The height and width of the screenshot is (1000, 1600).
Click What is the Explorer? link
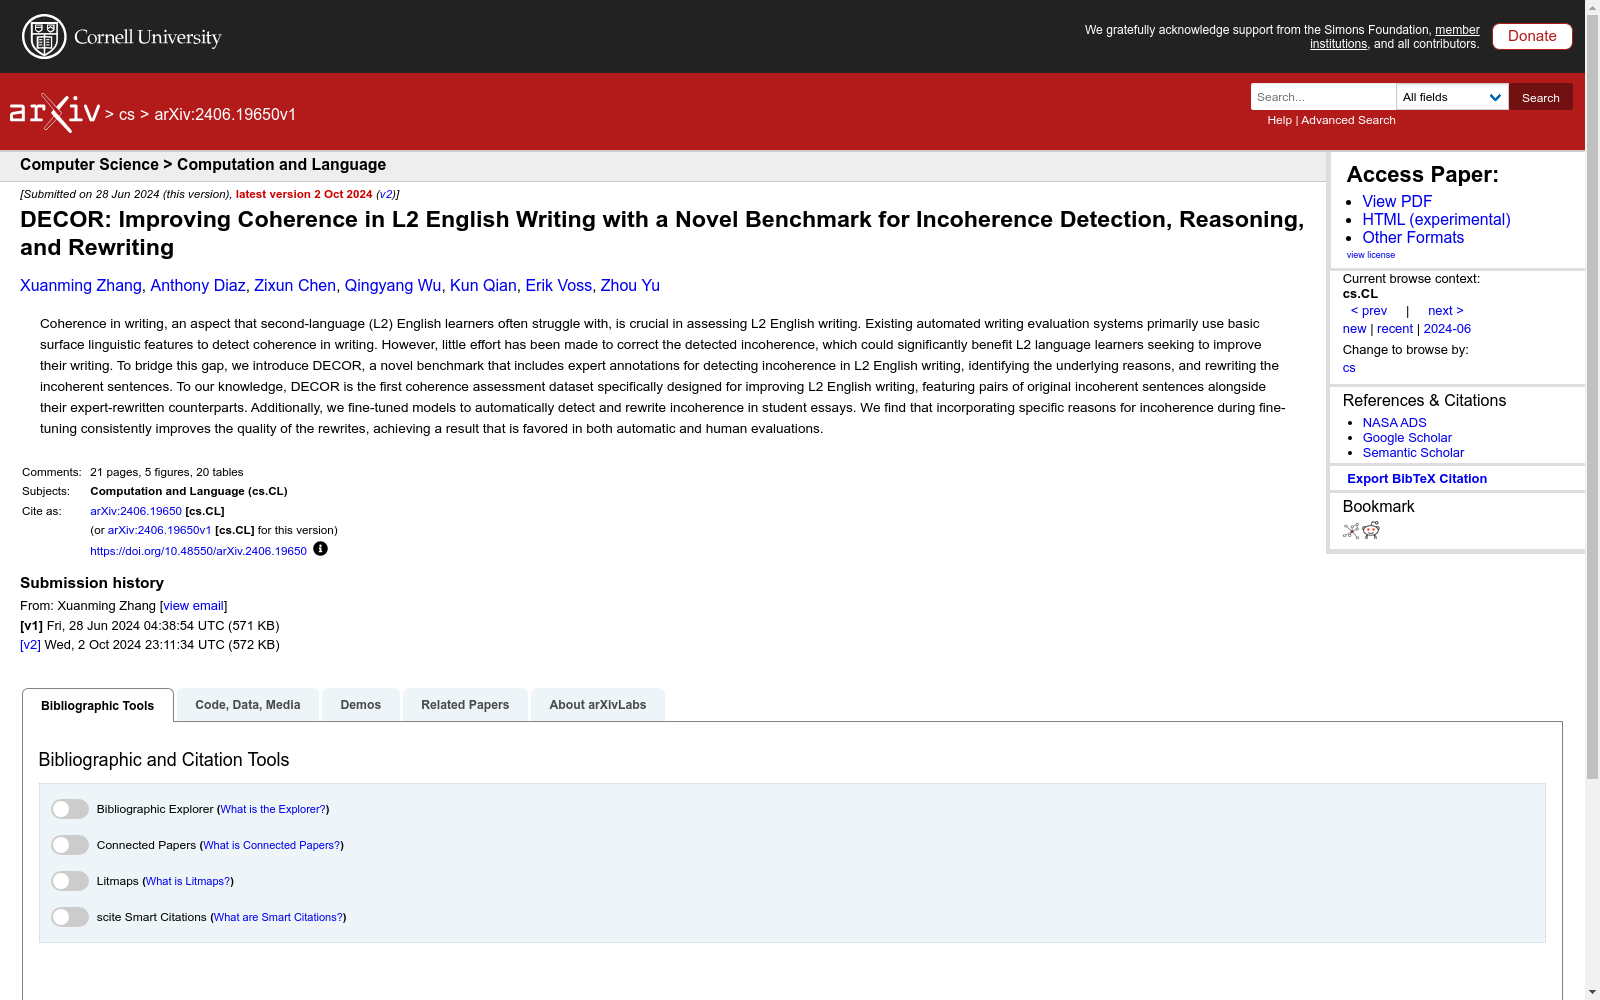pyautogui.click(x=273, y=809)
